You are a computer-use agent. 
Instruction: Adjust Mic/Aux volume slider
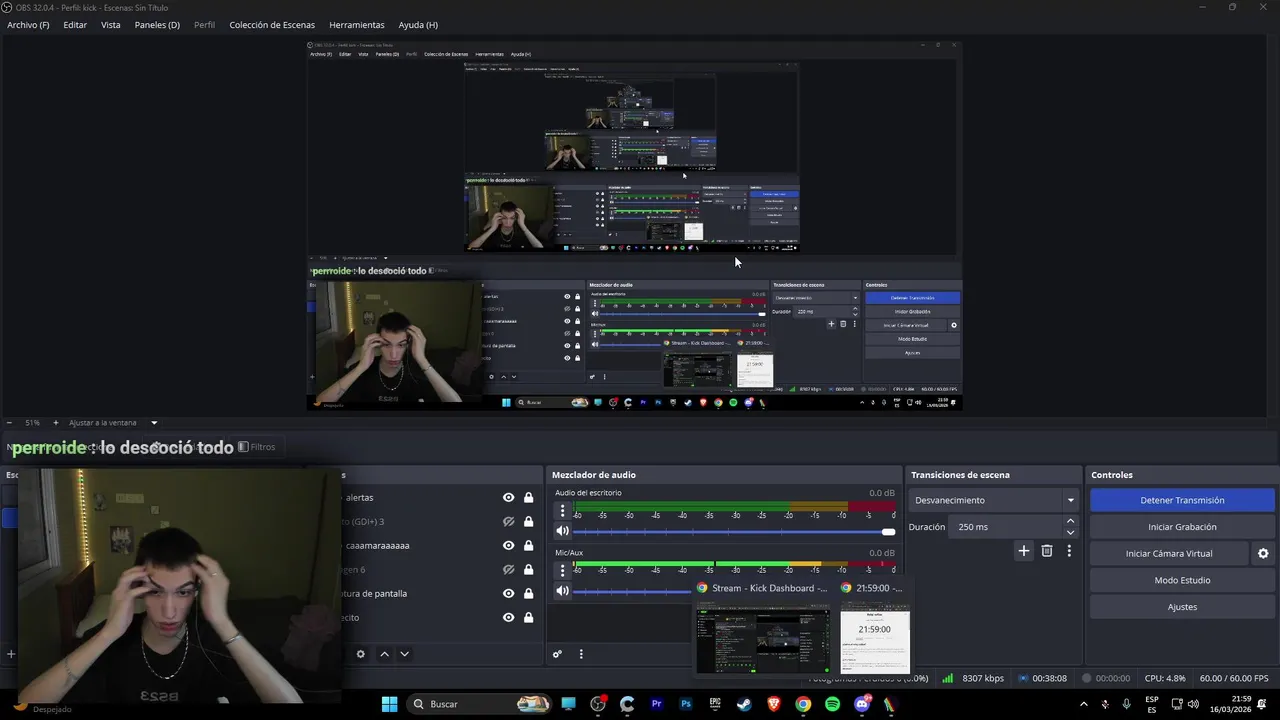pos(632,591)
